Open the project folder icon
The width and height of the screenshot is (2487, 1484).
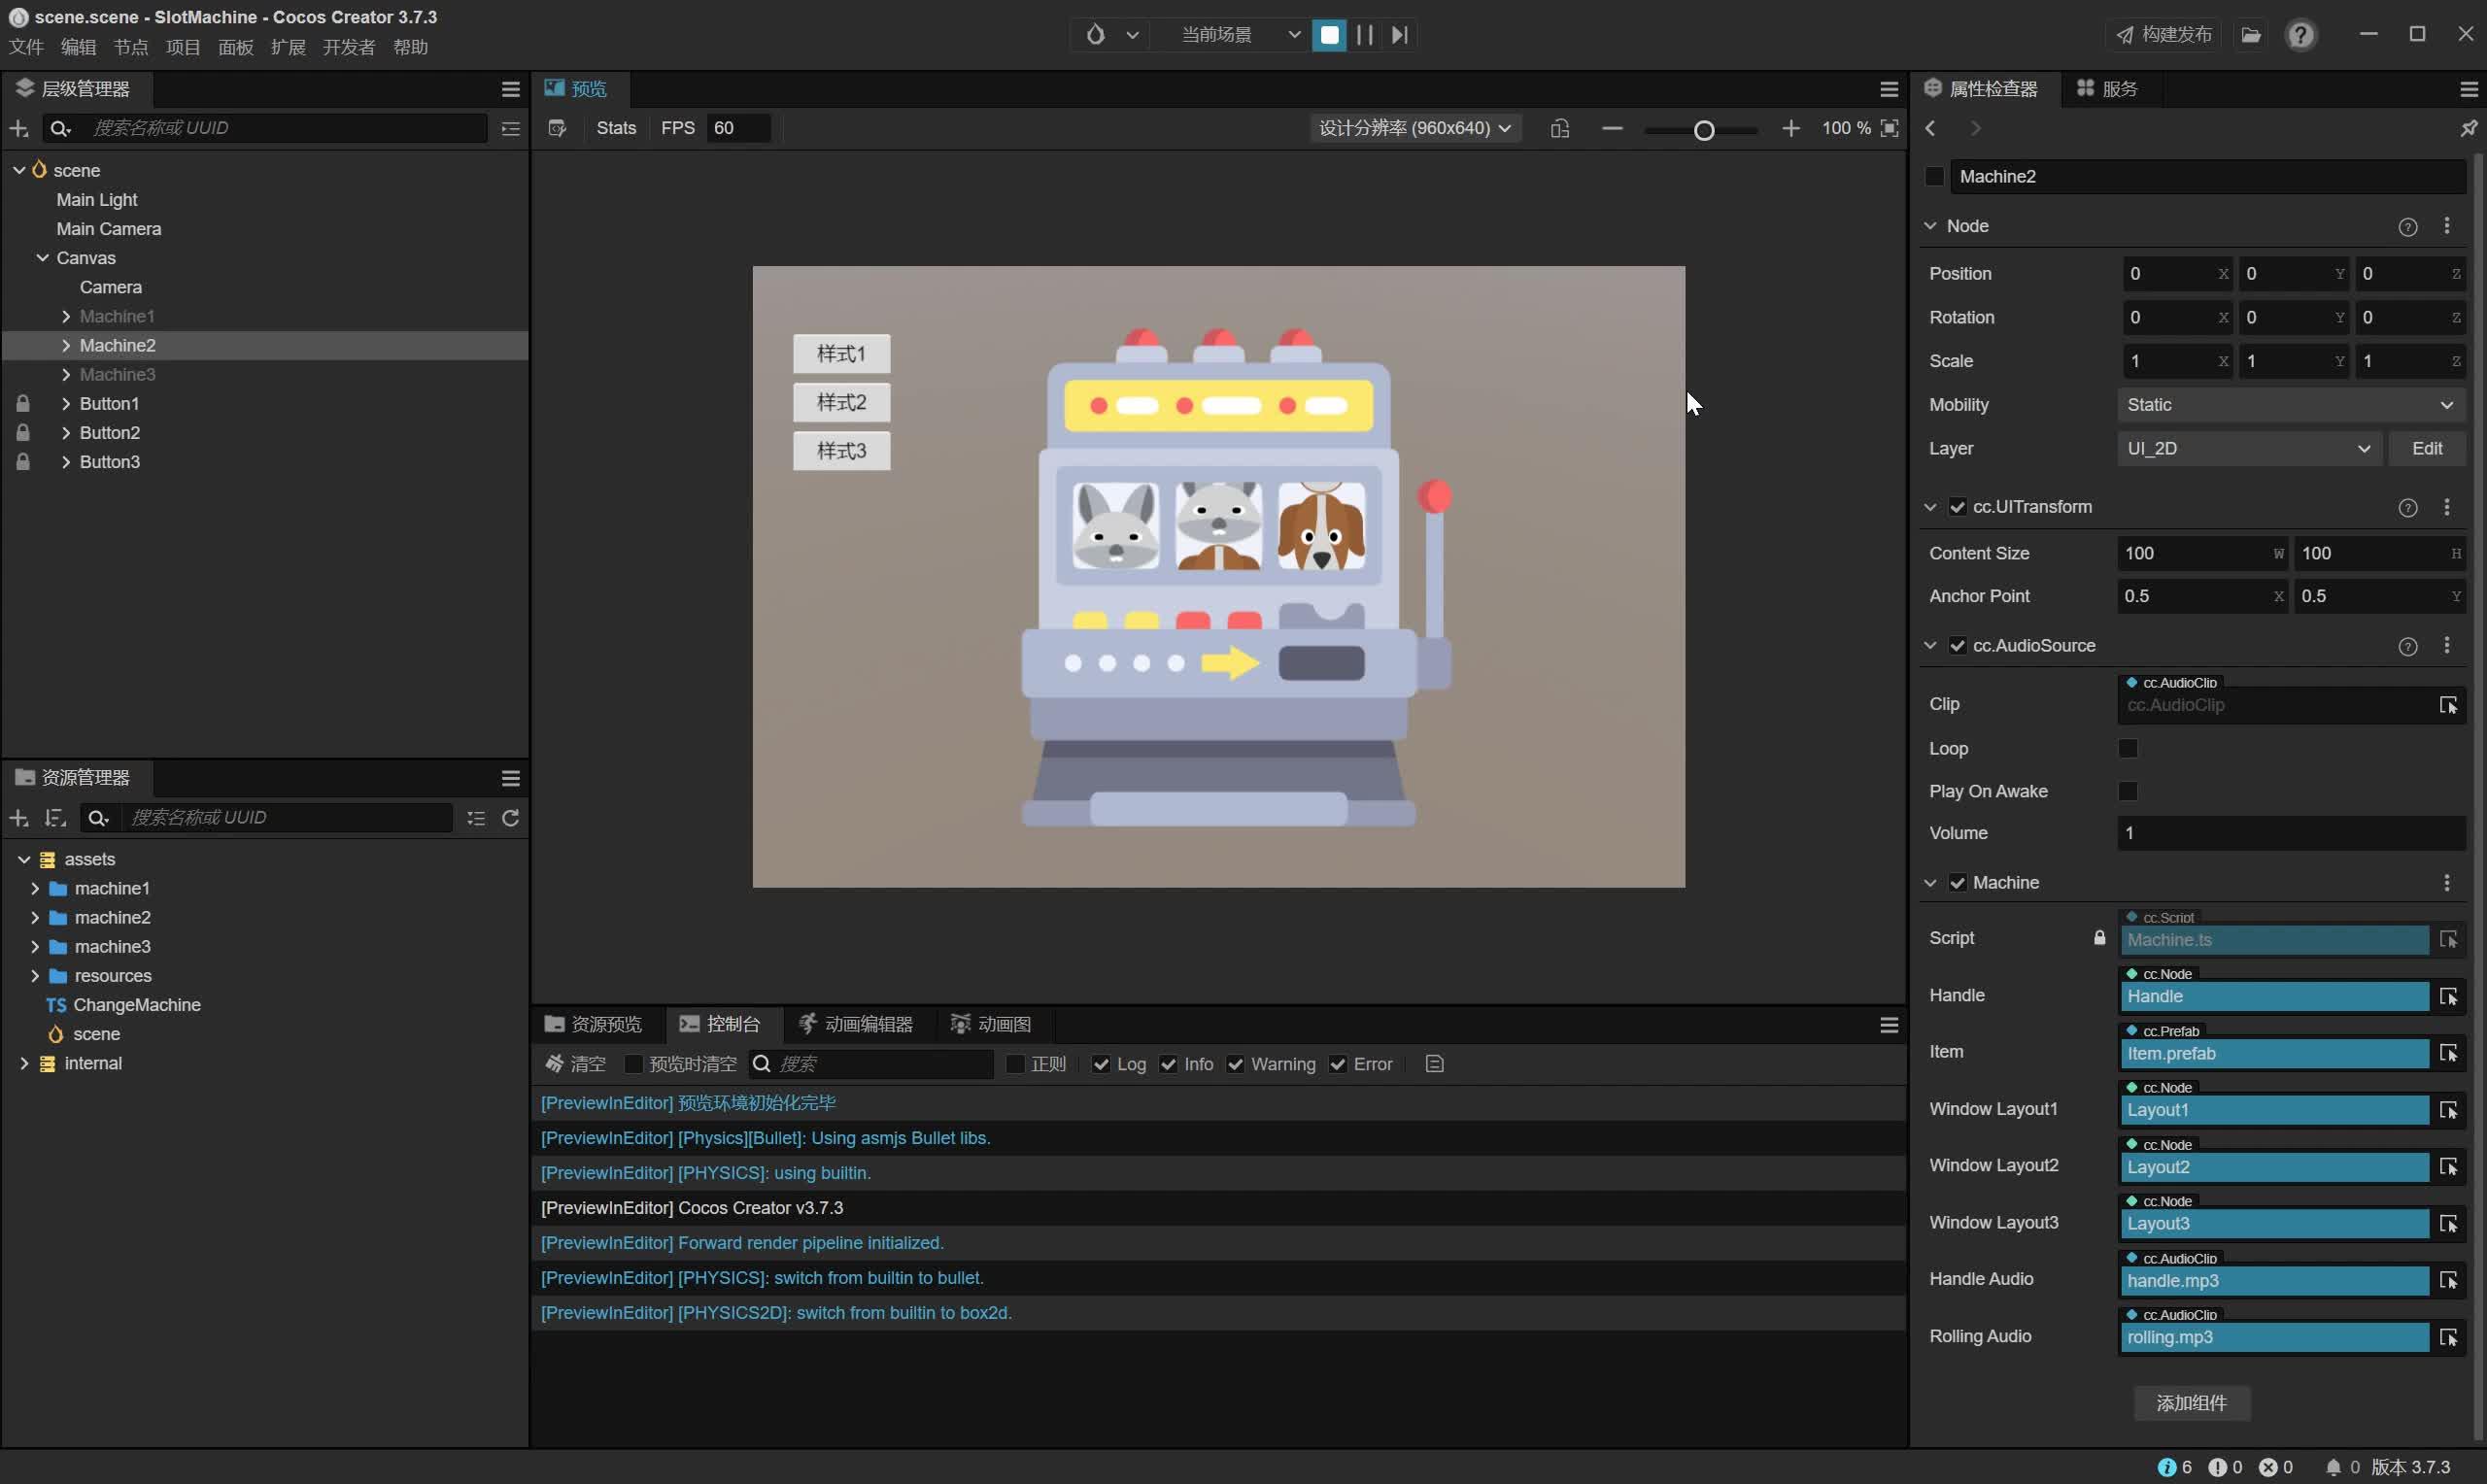click(2250, 35)
